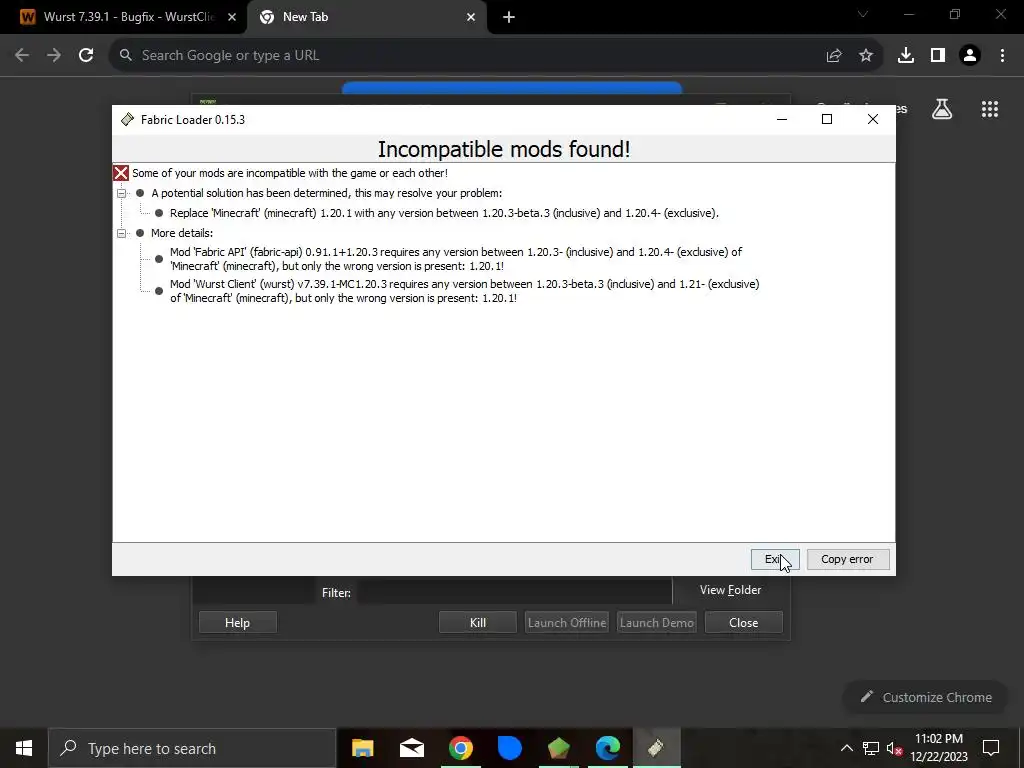Switch to the Wurst 7.39.1 Bugfix tab
1024x768 pixels.
pos(124,17)
